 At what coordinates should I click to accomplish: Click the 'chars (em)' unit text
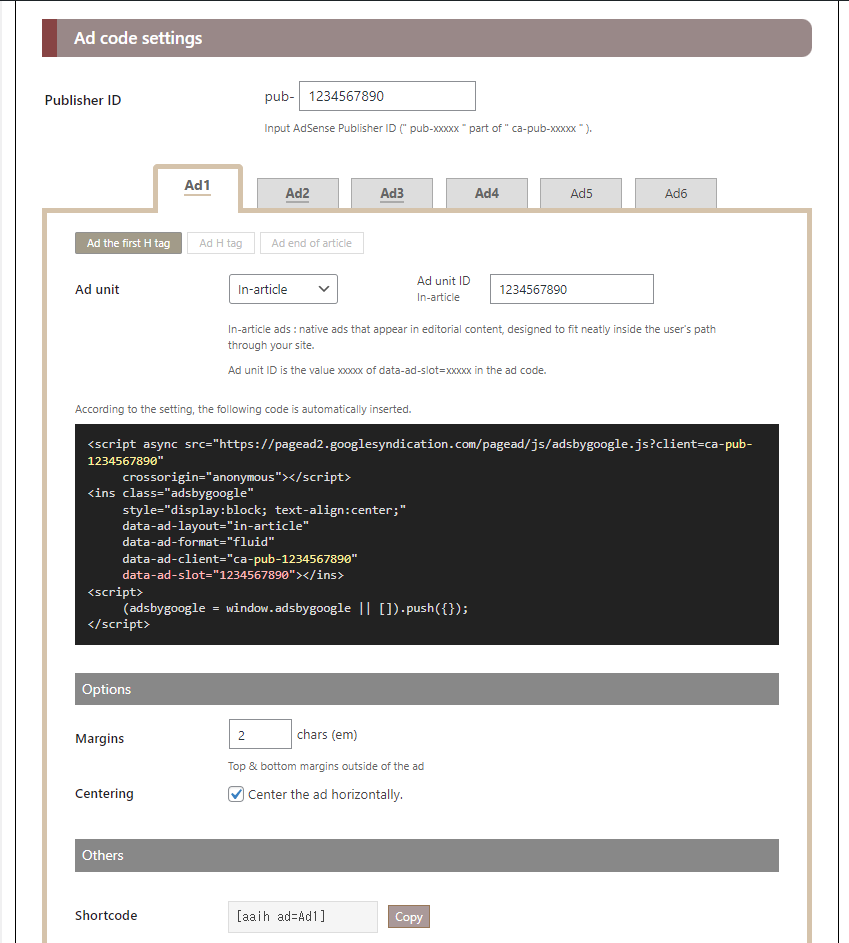(327, 734)
